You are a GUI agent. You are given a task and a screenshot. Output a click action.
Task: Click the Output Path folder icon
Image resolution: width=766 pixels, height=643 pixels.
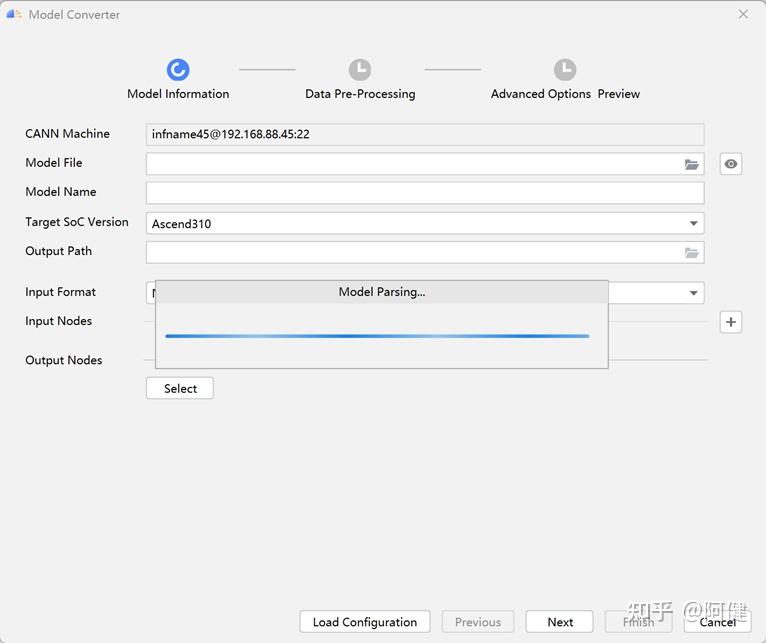(691, 253)
